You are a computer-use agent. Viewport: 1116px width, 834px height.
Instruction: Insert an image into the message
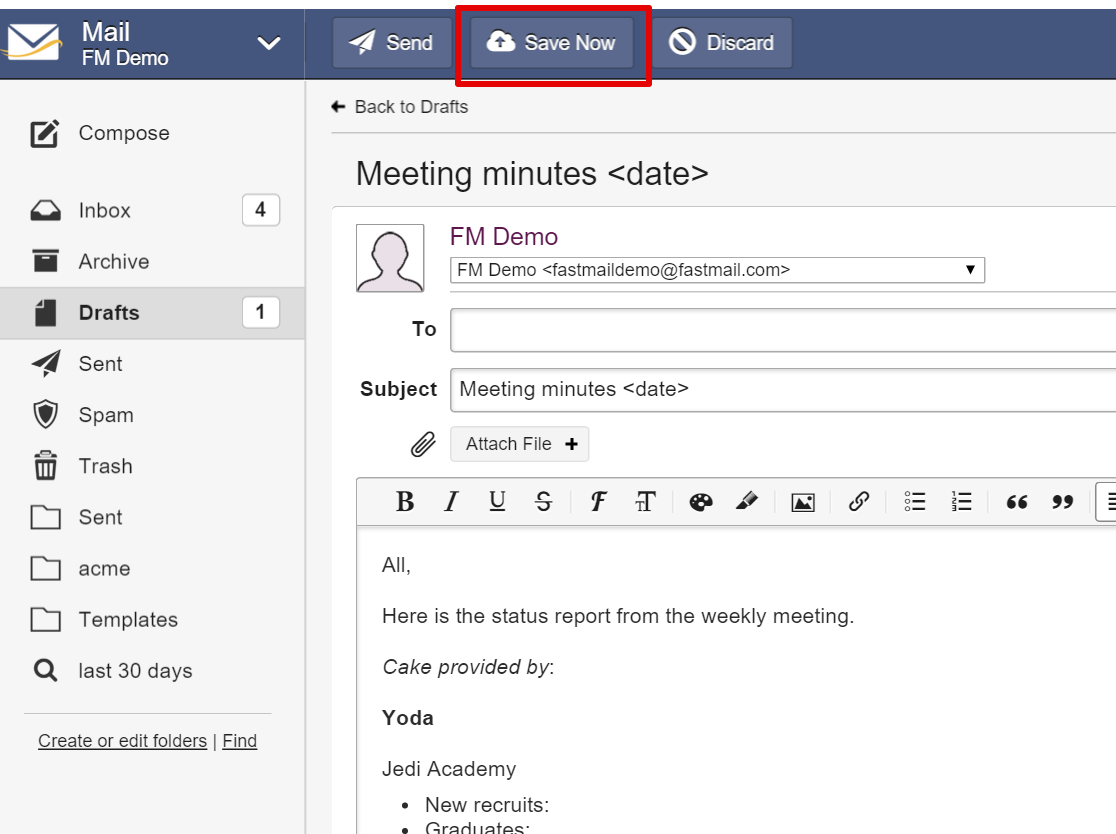pos(803,502)
